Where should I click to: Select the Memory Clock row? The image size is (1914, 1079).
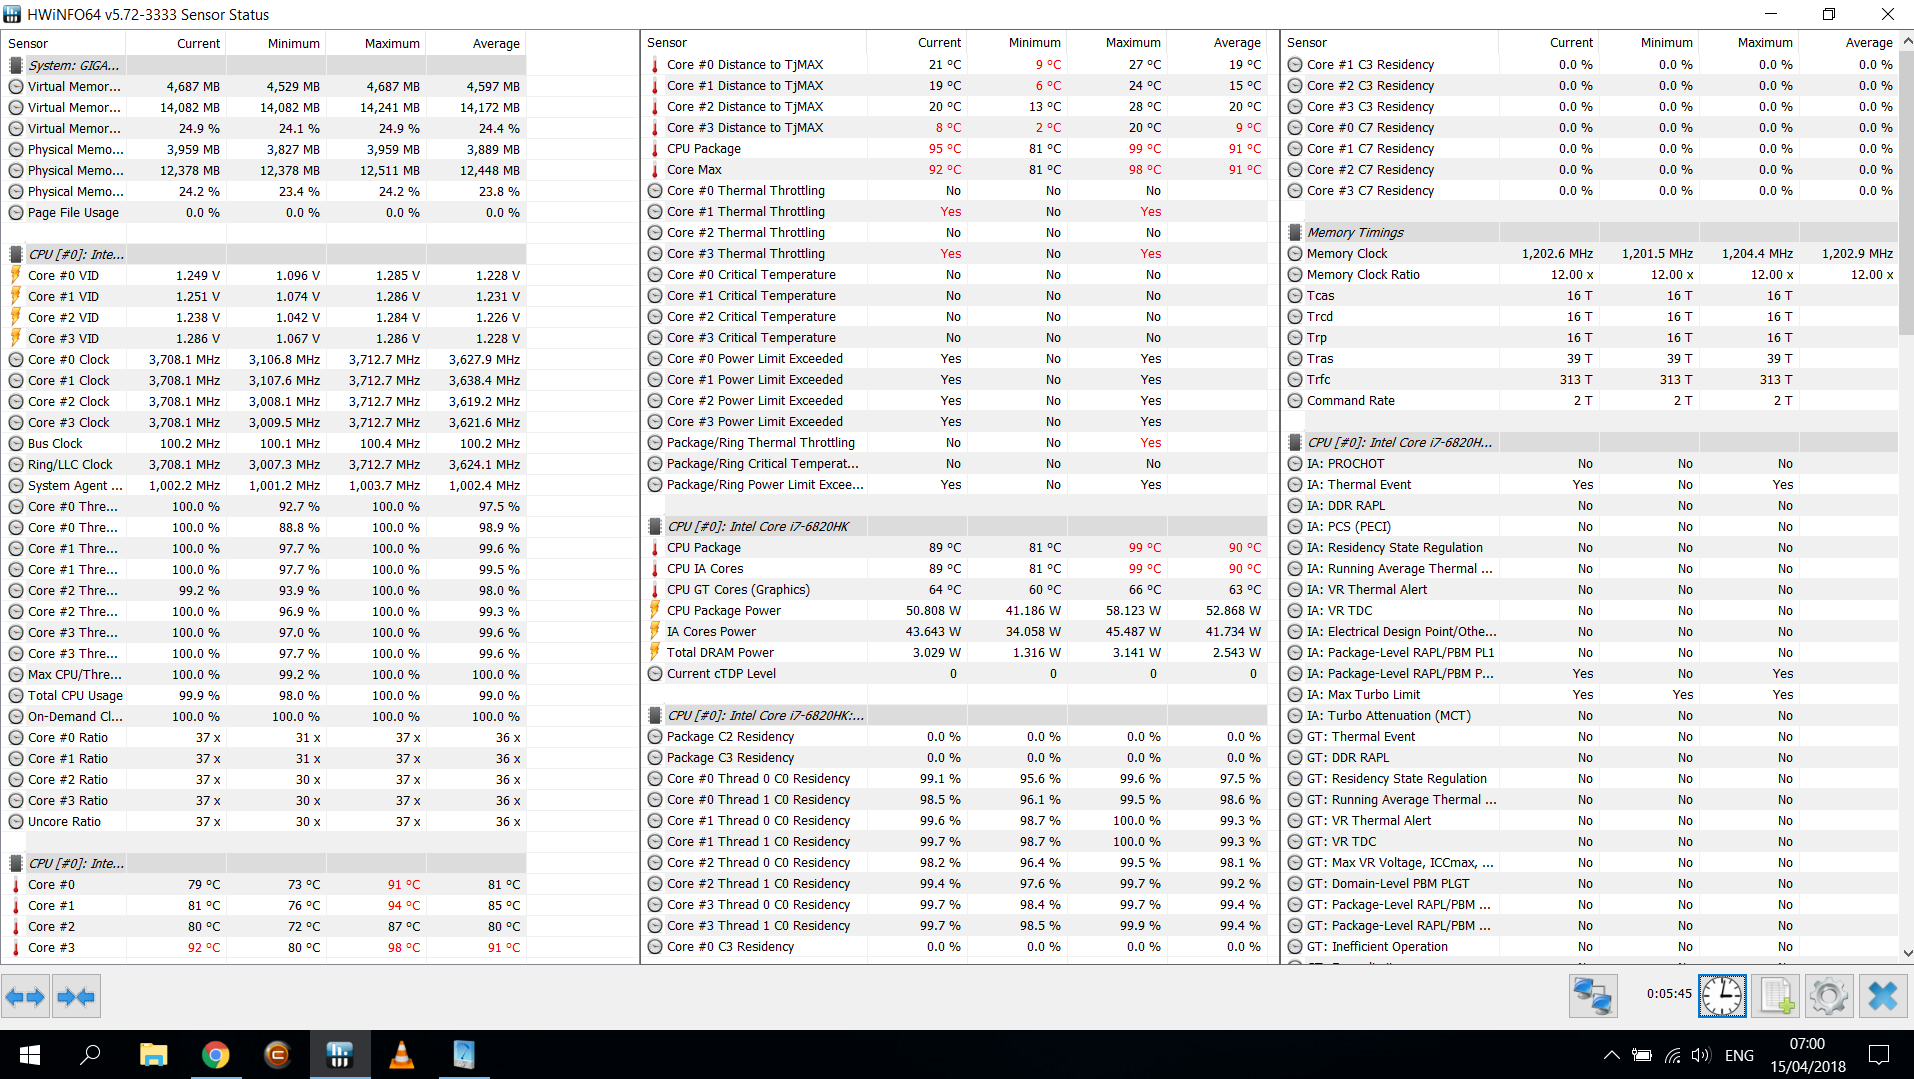pos(1590,253)
